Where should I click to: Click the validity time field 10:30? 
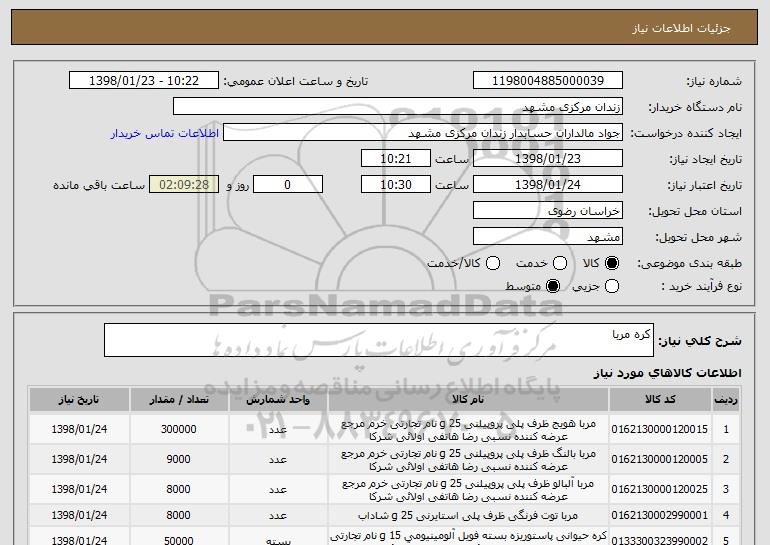396,185
